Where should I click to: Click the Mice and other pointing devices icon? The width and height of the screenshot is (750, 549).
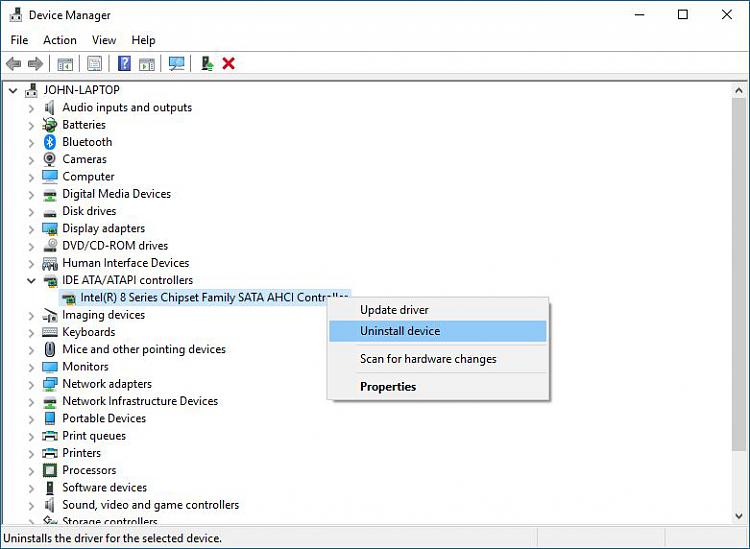pyautogui.click(x=50, y=349)
